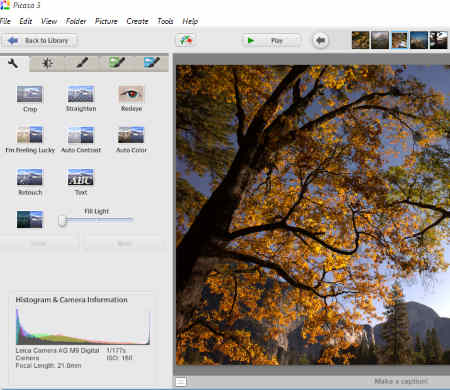Select the first thumbnail in the filmstrip

(360, 40)
